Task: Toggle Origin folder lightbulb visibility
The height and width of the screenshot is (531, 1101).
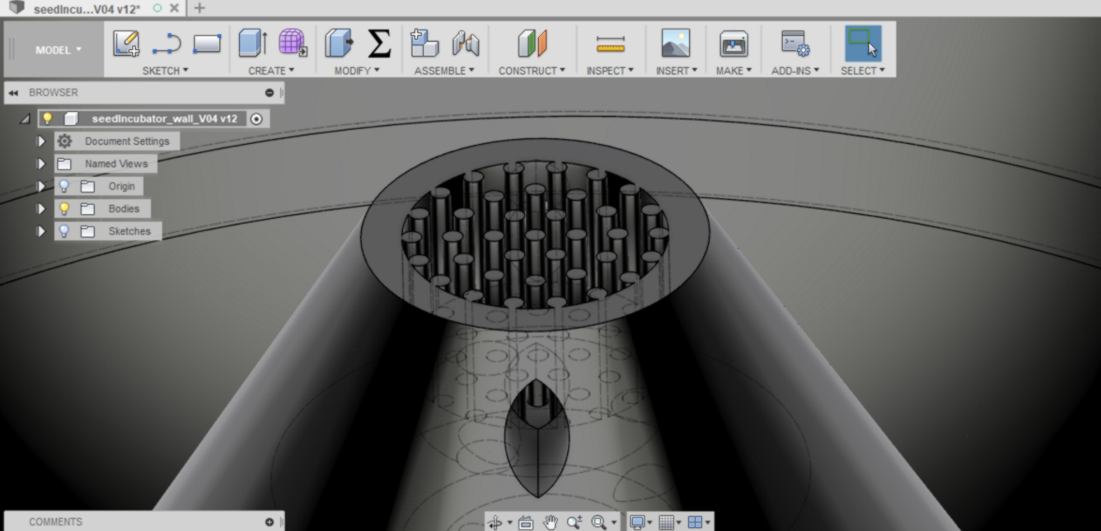Action: tap(64, 186)
